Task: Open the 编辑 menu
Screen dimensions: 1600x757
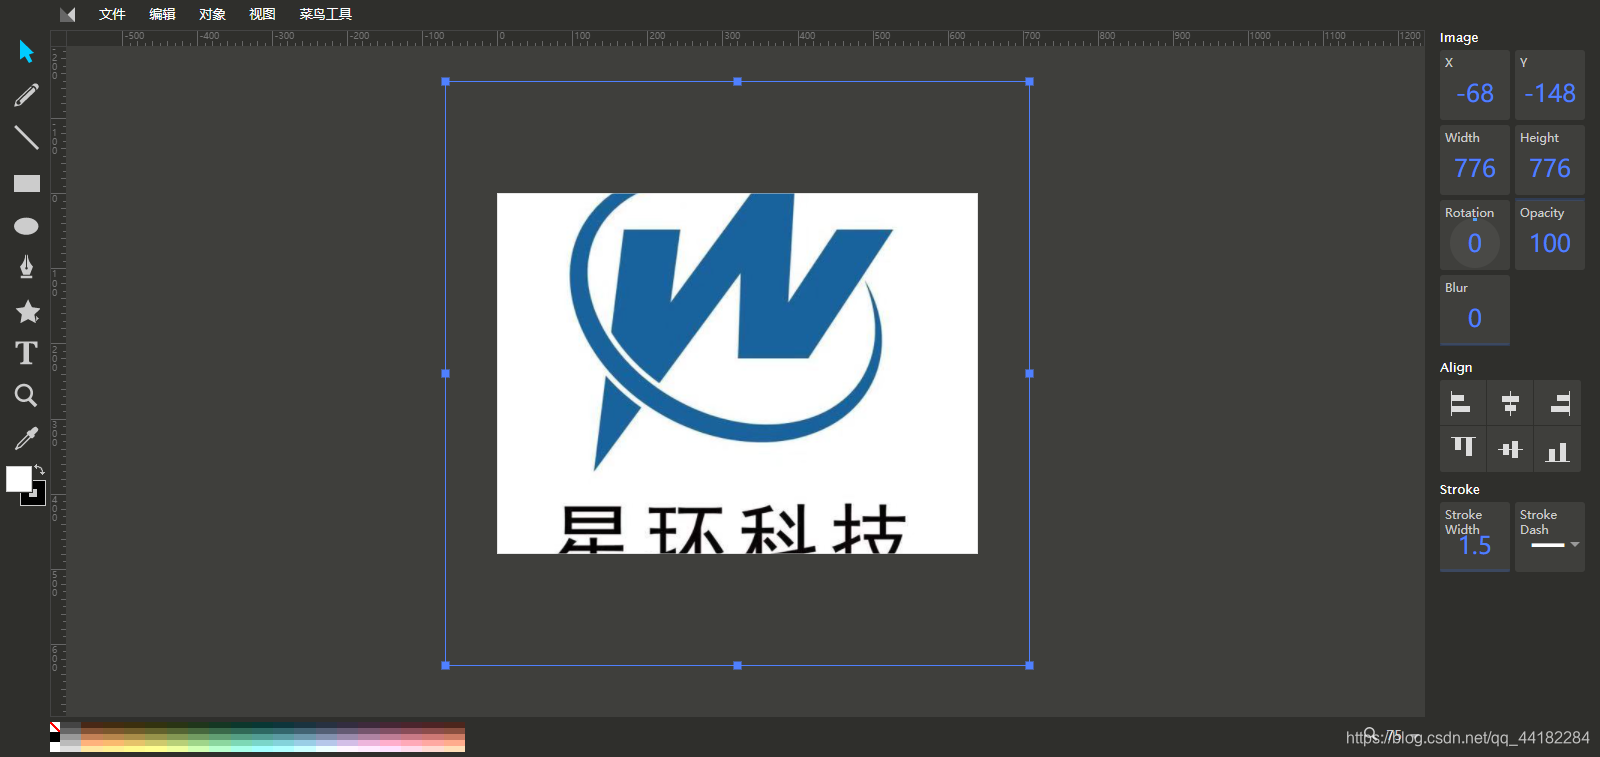Action: [162, 14]
